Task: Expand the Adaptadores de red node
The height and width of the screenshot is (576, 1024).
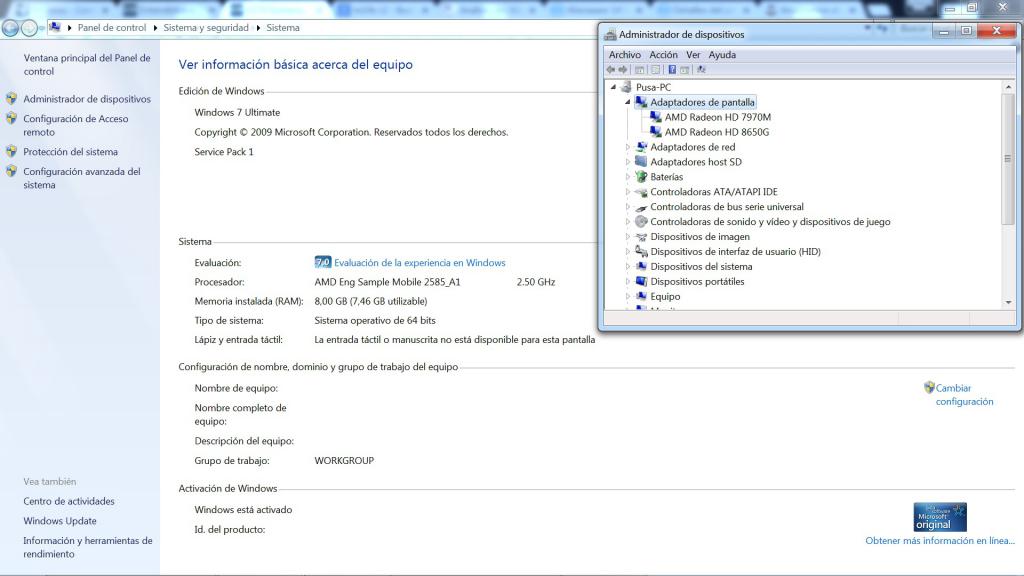Action: [x=628, y=147]
